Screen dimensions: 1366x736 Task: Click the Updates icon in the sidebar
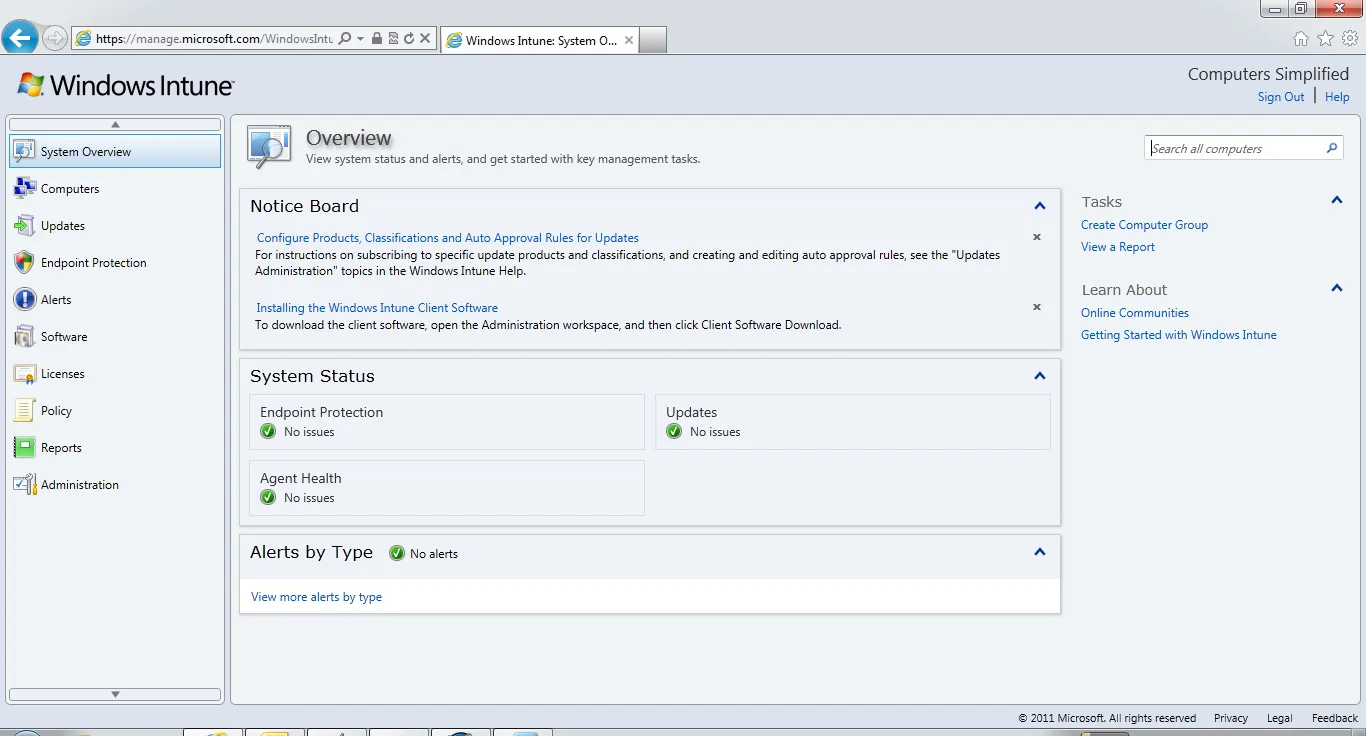tap(25, 225)
